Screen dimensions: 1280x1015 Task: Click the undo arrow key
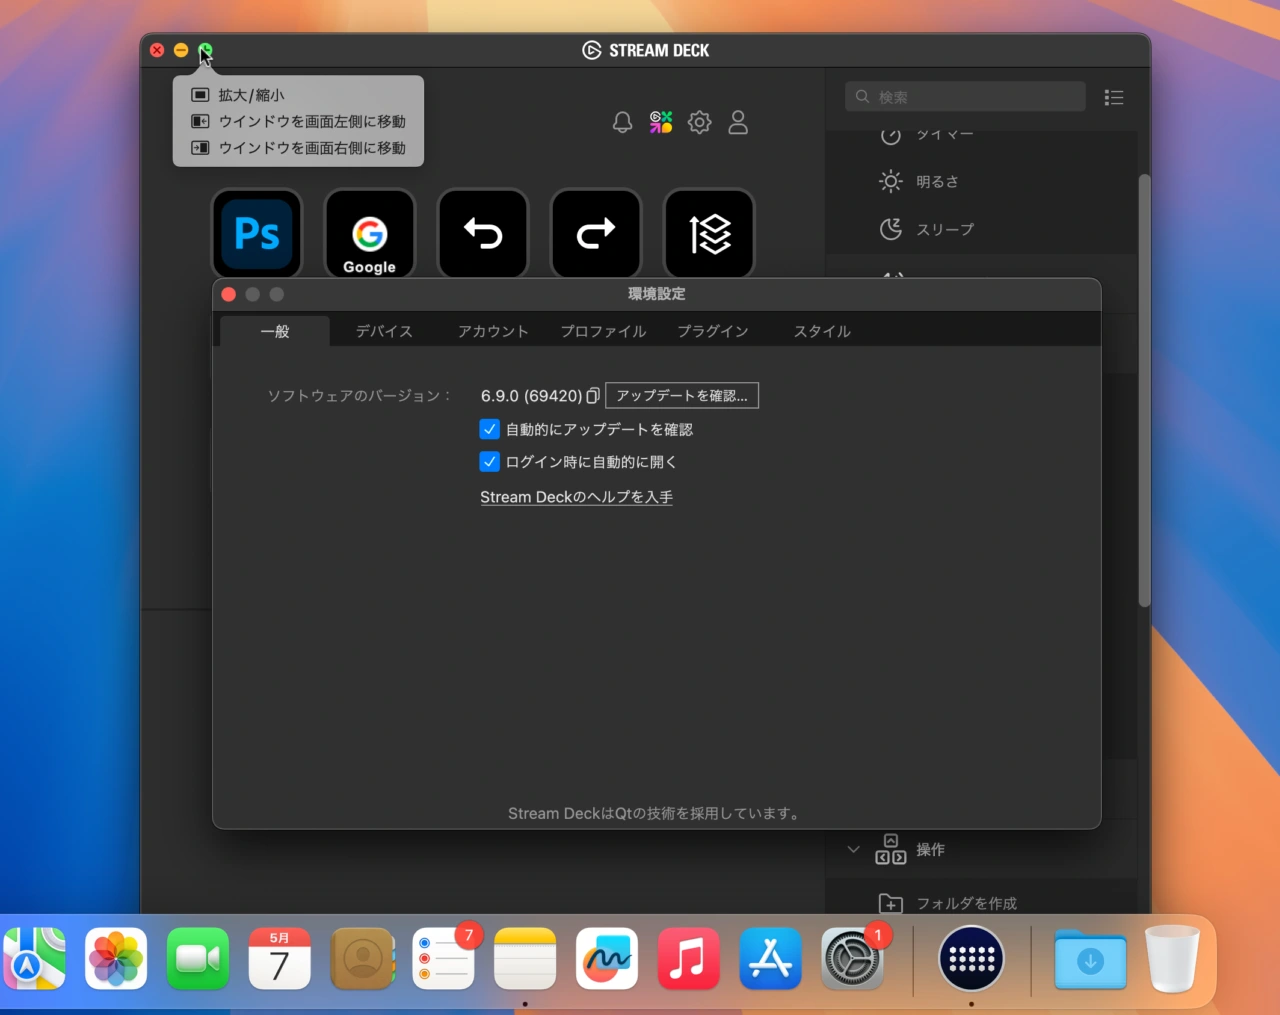483,234
